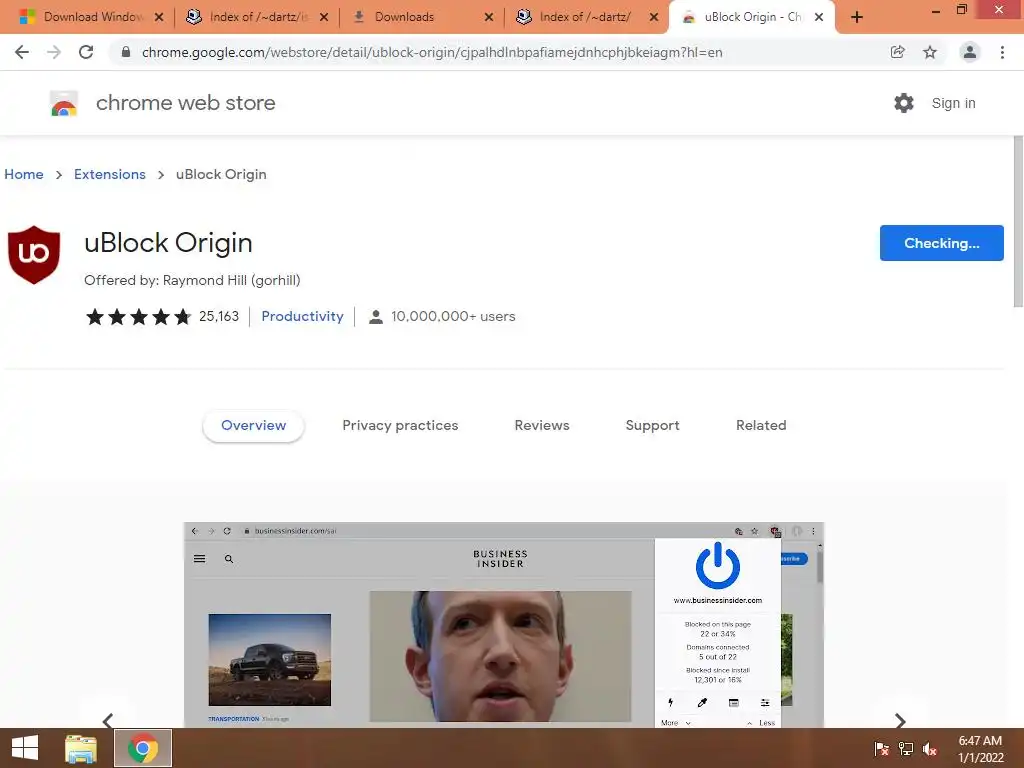Click the network tray icon
Screen dimensions: 1024x768
point(906,749)
